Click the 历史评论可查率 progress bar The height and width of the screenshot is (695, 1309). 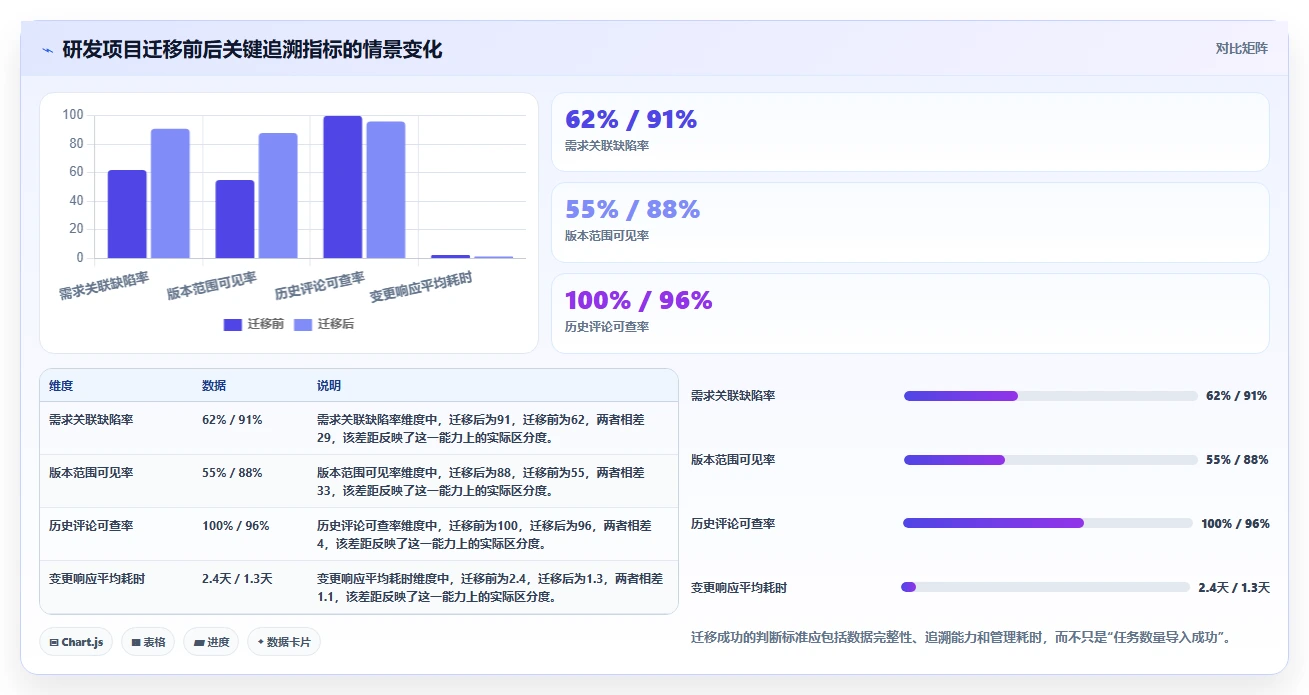coord(1047,523)
